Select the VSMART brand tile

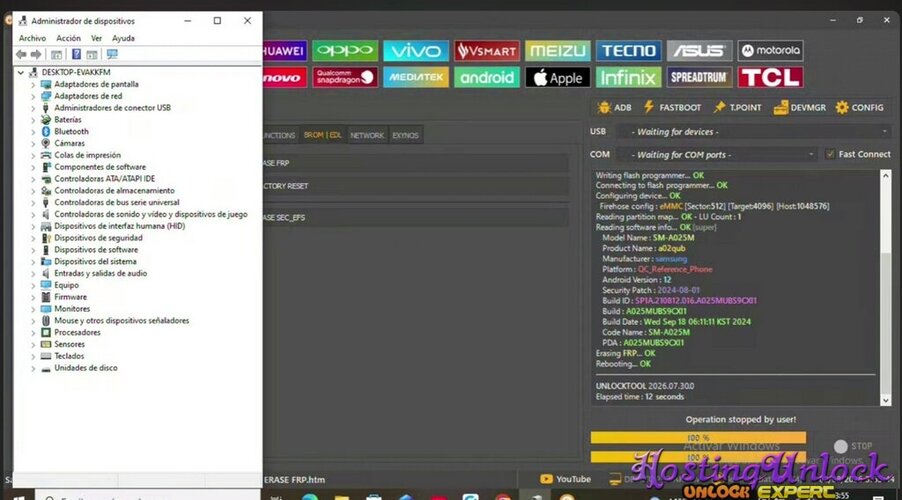487,51
